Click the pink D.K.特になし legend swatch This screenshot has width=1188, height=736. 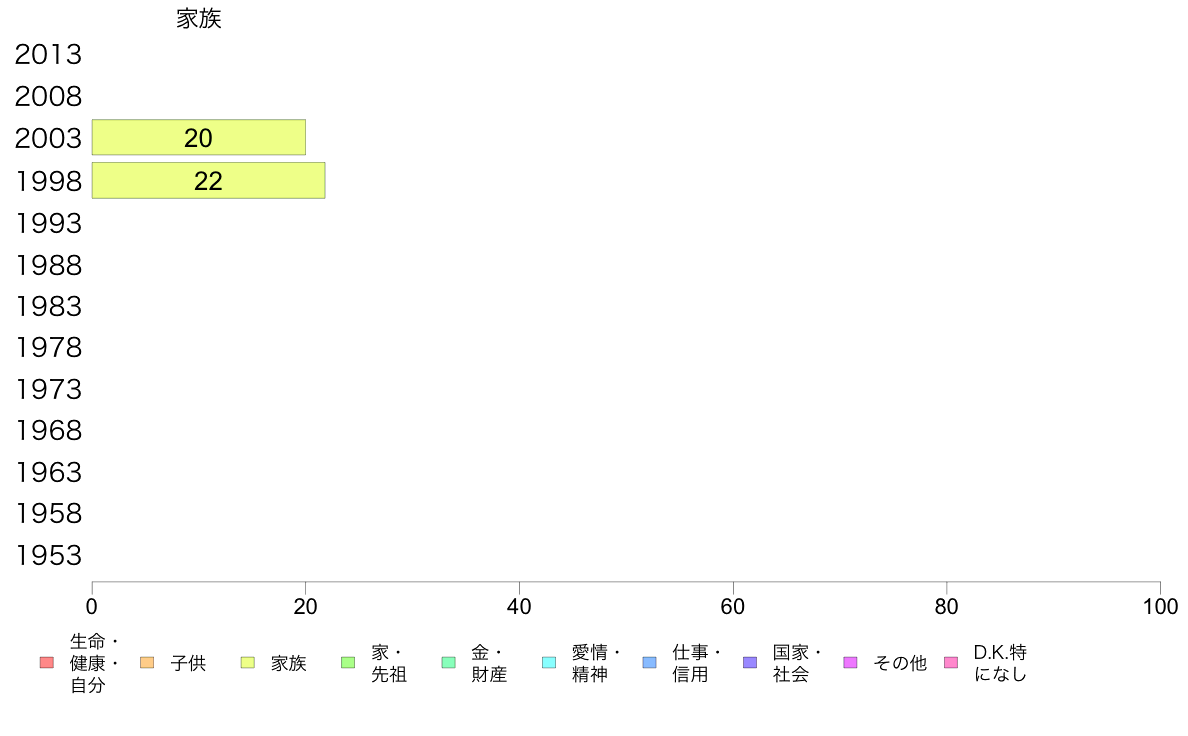point(951,663)
